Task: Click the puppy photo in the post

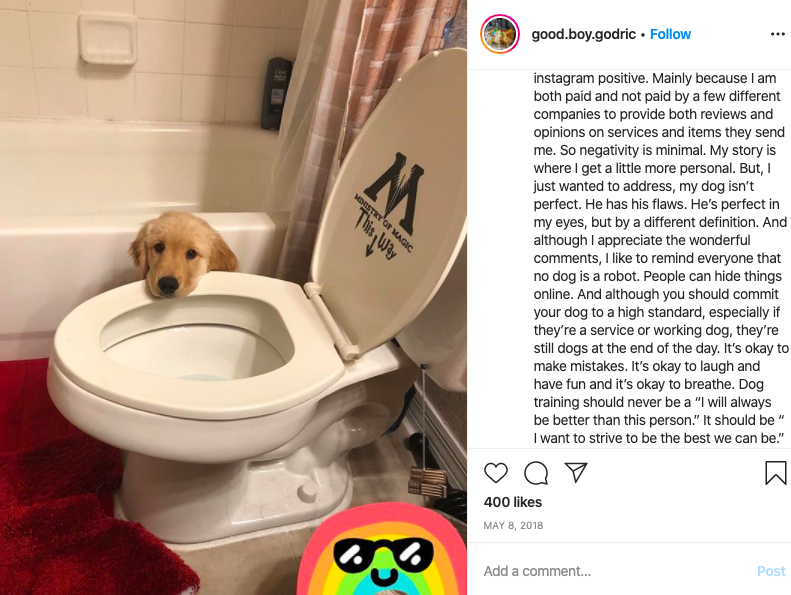Action: 233,298
